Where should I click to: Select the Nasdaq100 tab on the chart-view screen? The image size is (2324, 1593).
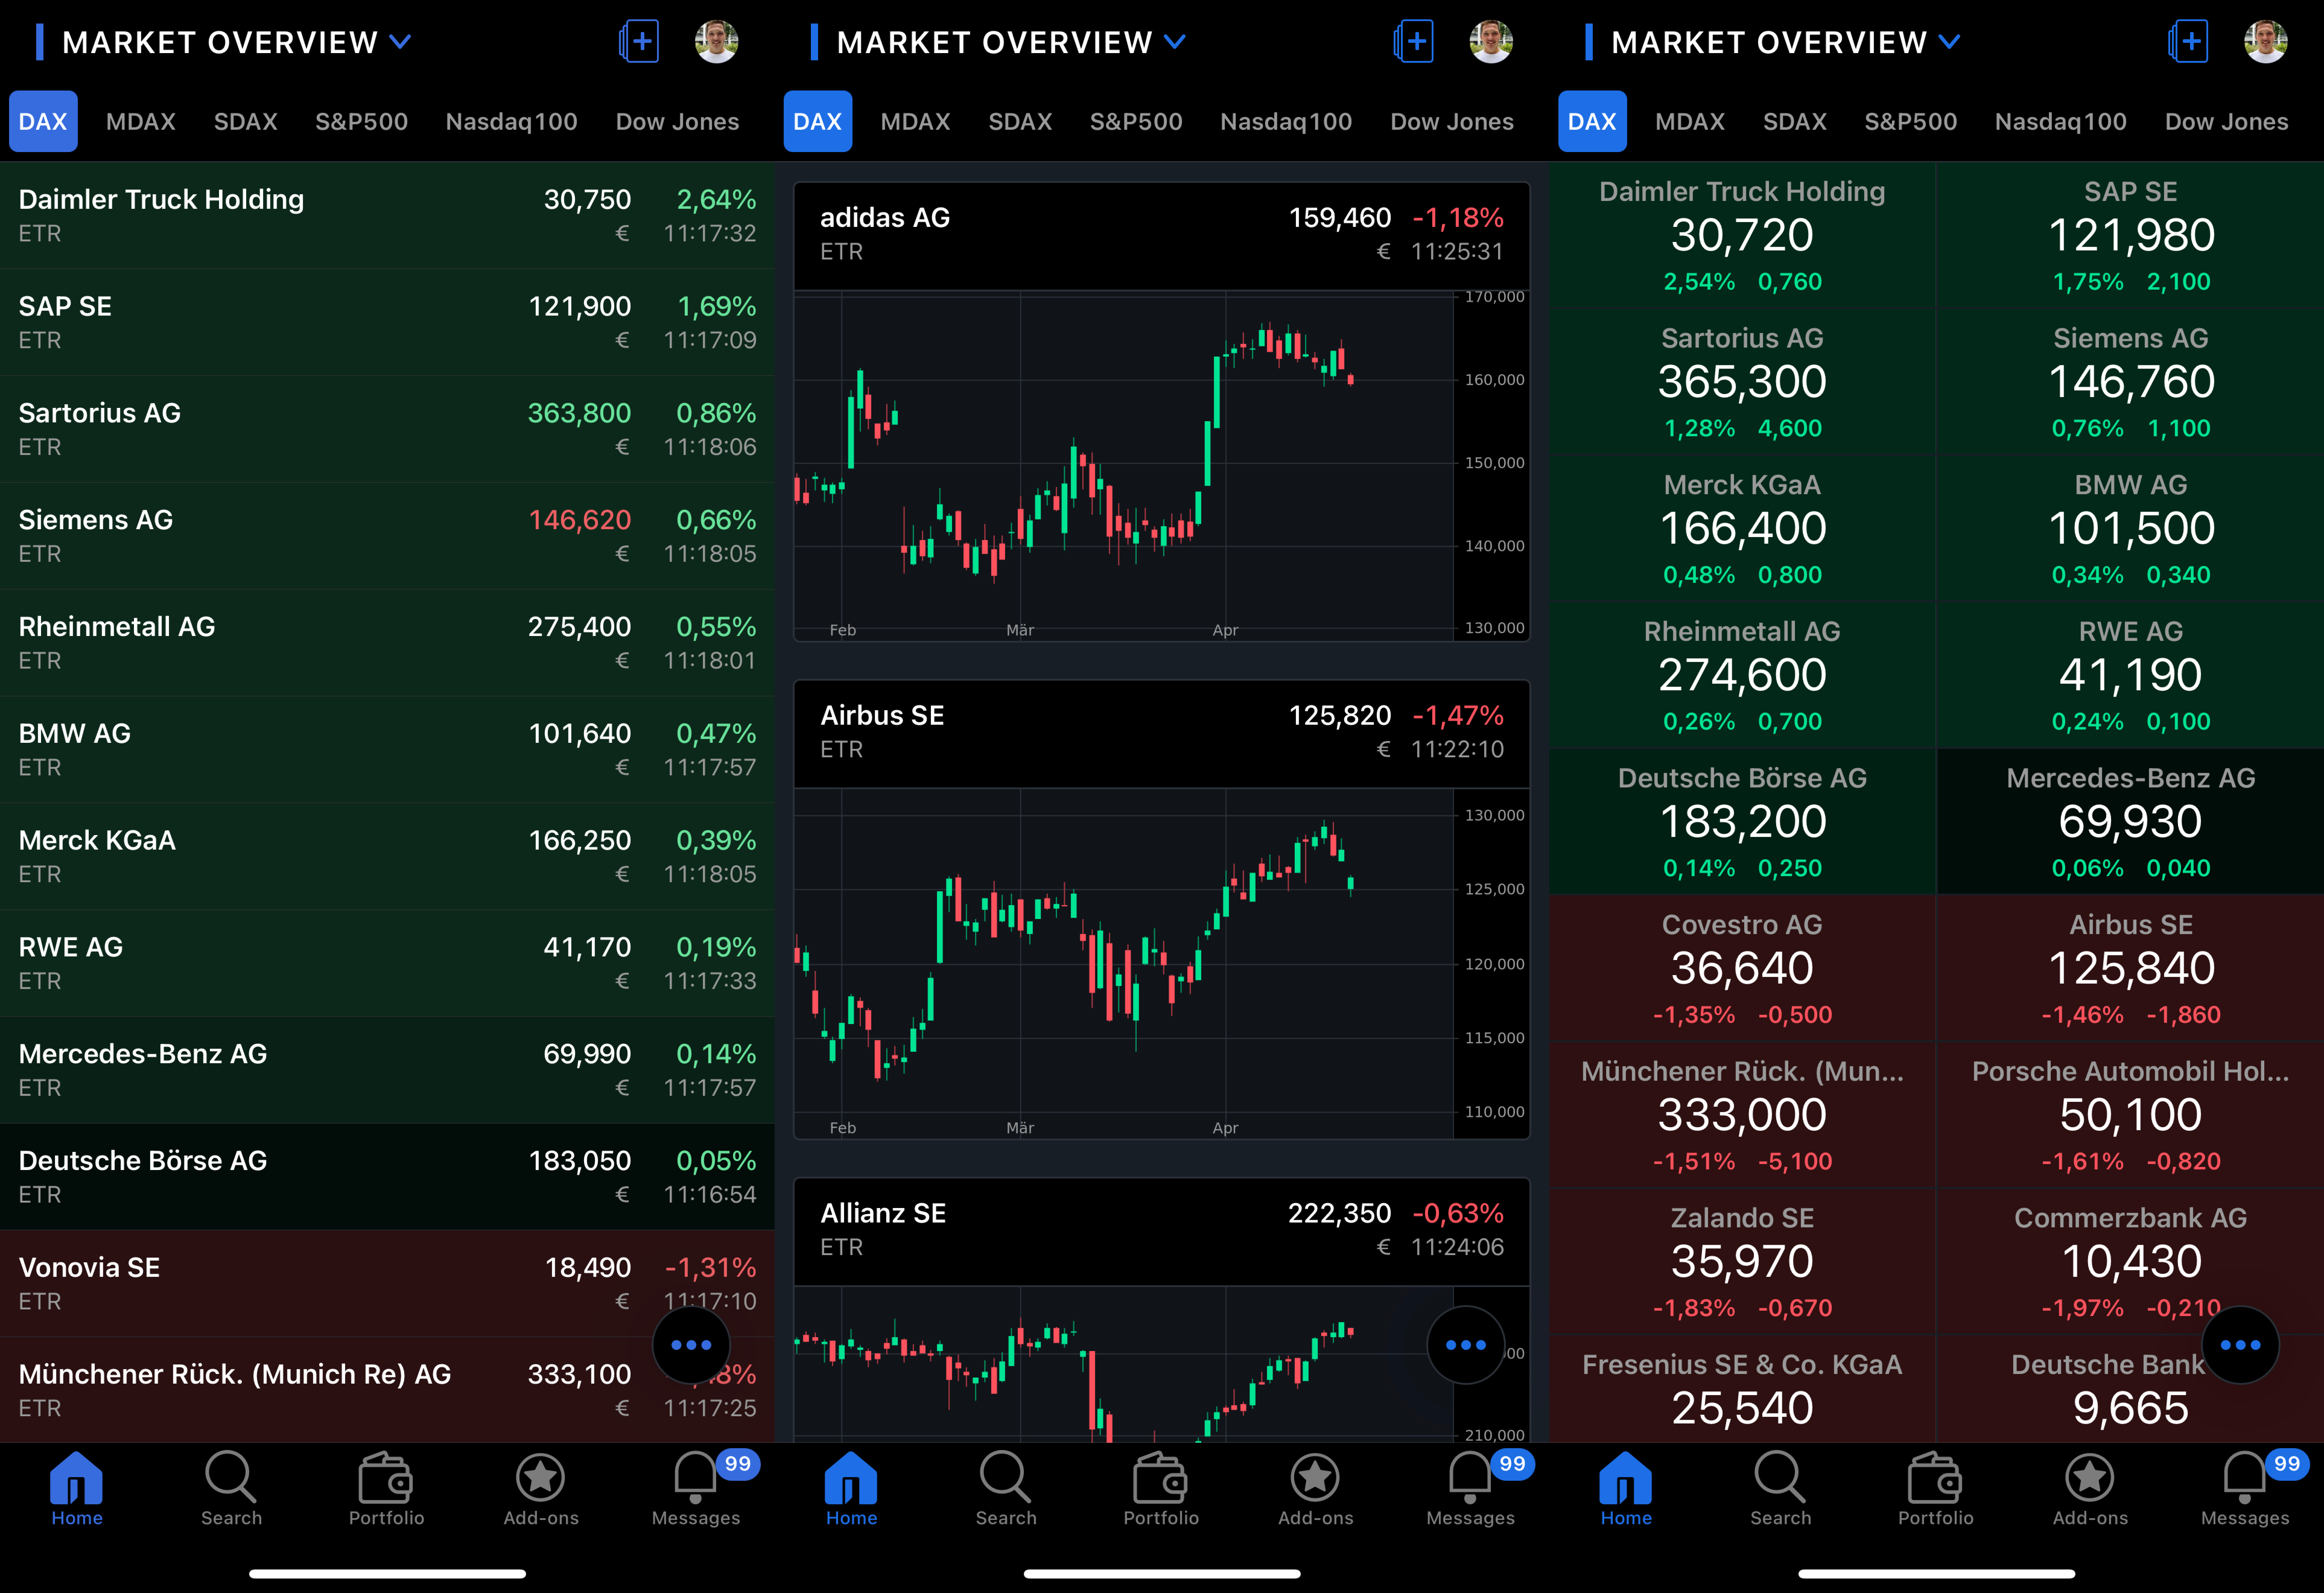coord(1286,122)
